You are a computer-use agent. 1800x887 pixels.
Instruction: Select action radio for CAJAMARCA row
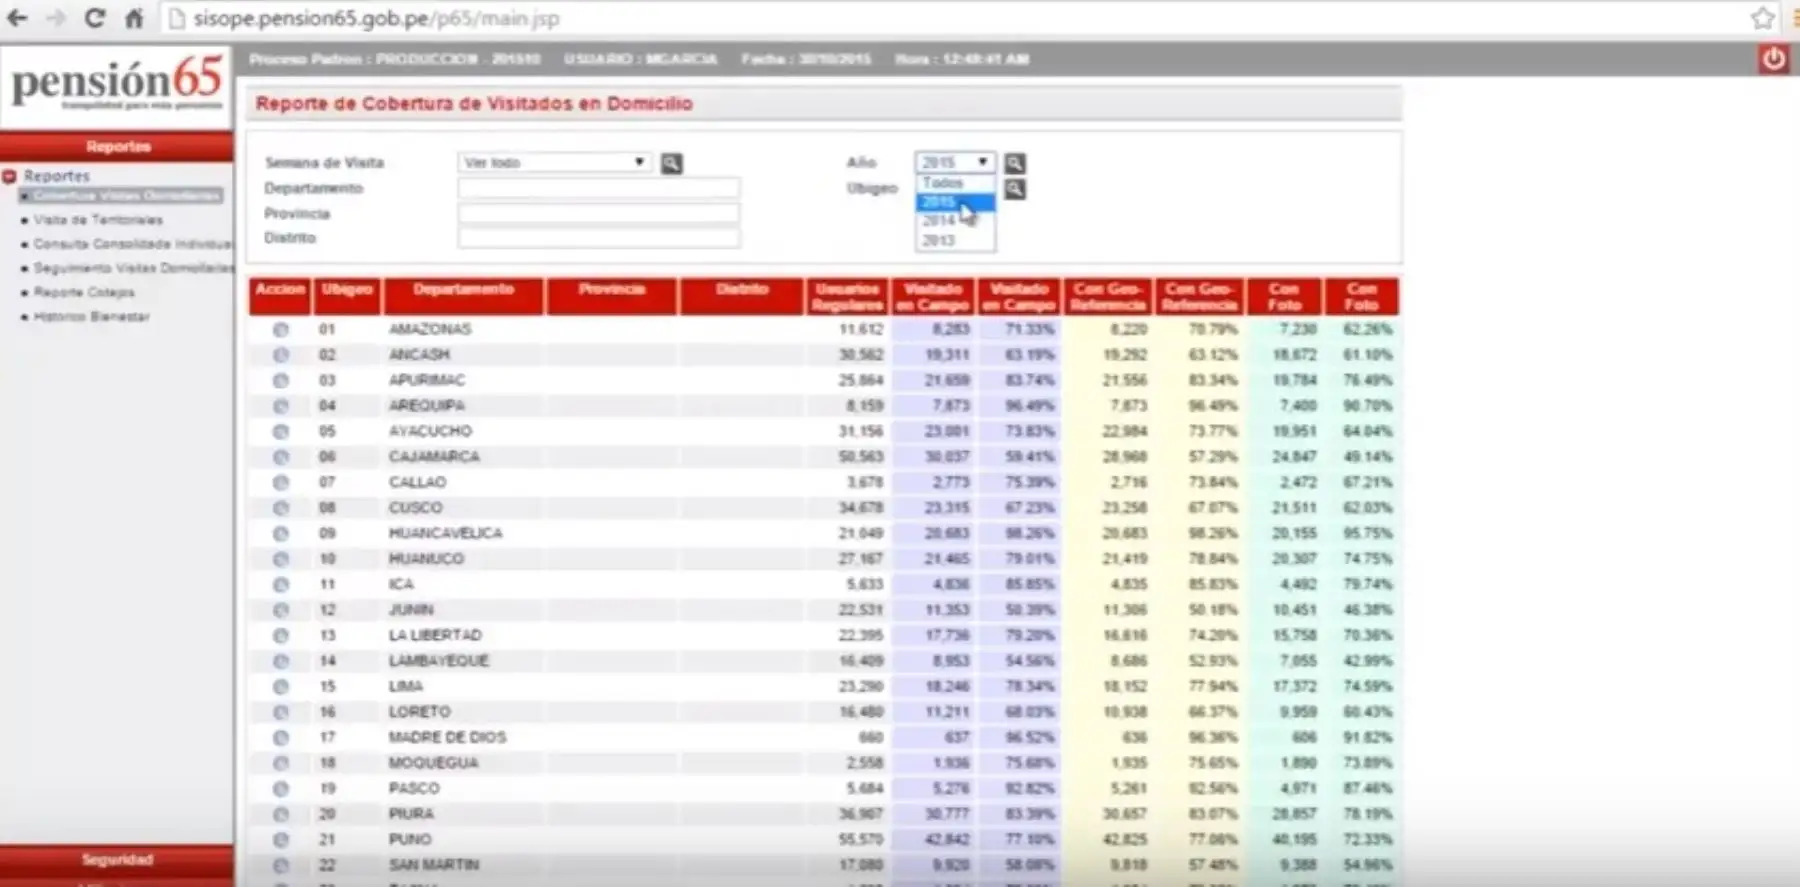point(280,457)
